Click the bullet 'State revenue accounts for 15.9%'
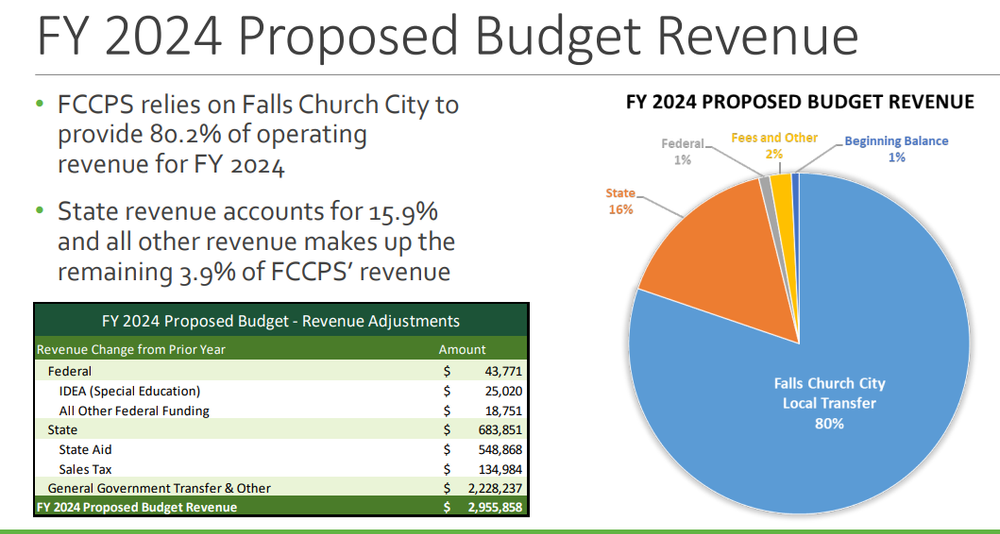 click(x=256, y=242)
